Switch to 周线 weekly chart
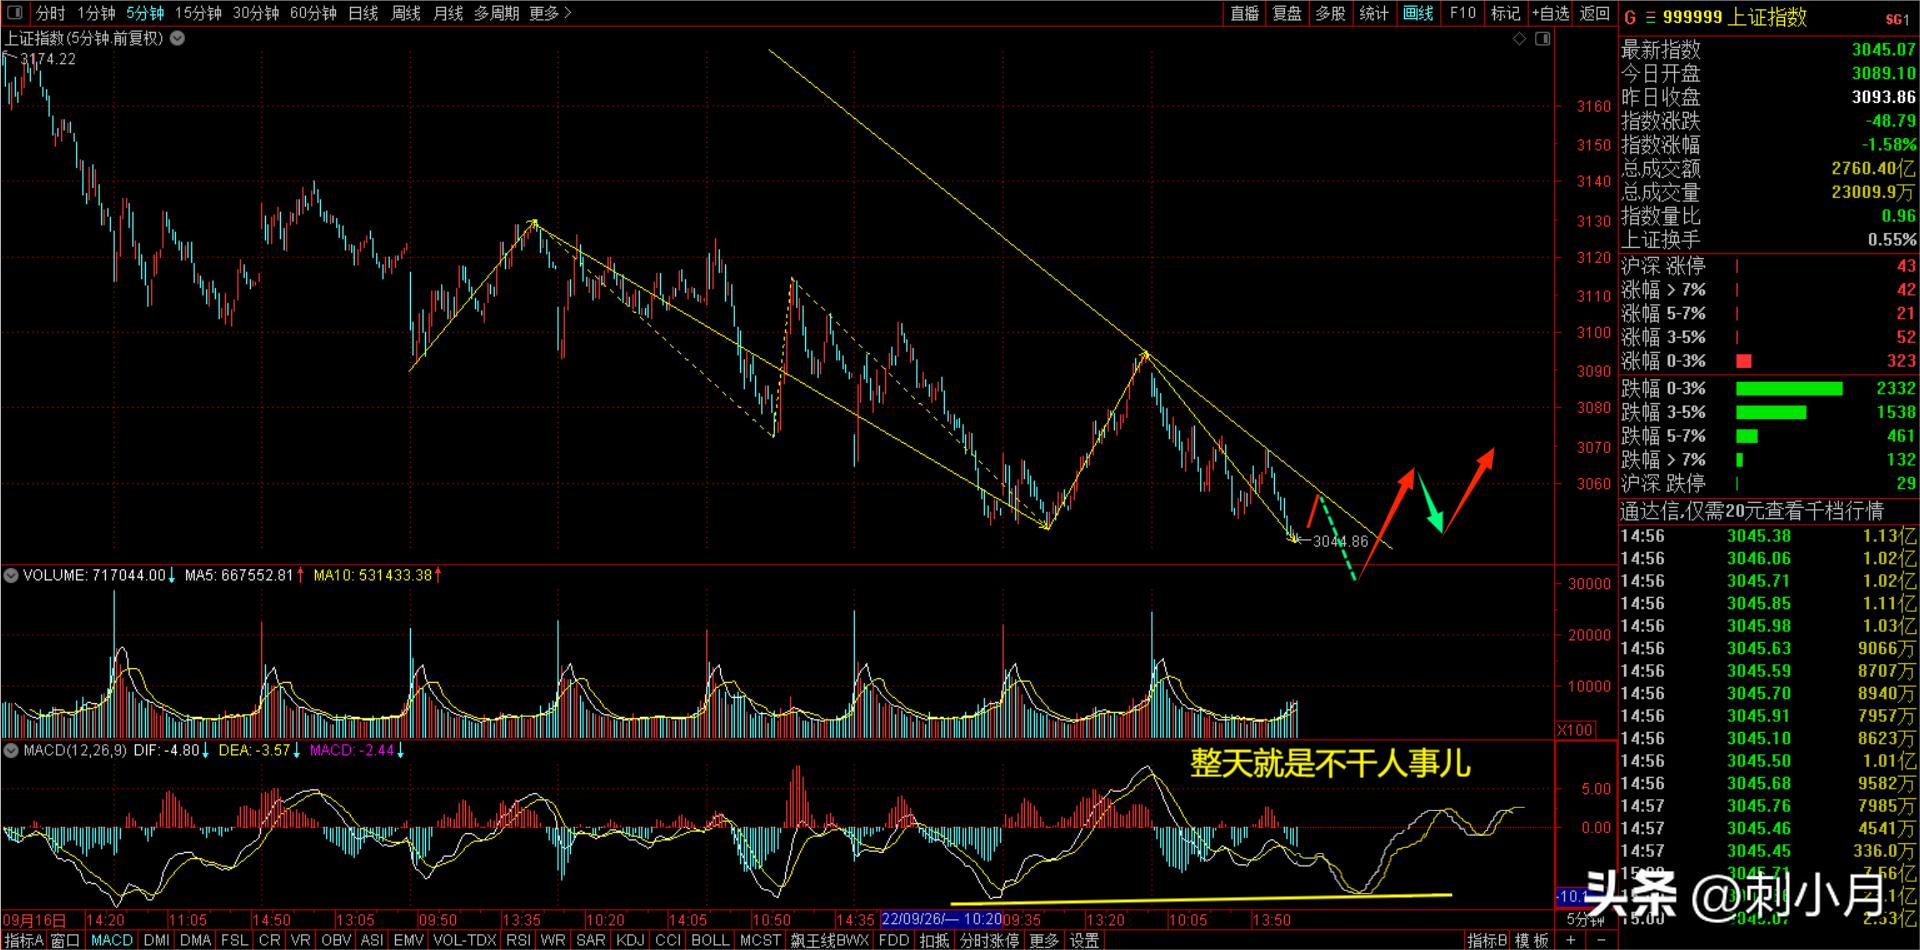This screenshot has height=950, width=1920. coord(405,13)
